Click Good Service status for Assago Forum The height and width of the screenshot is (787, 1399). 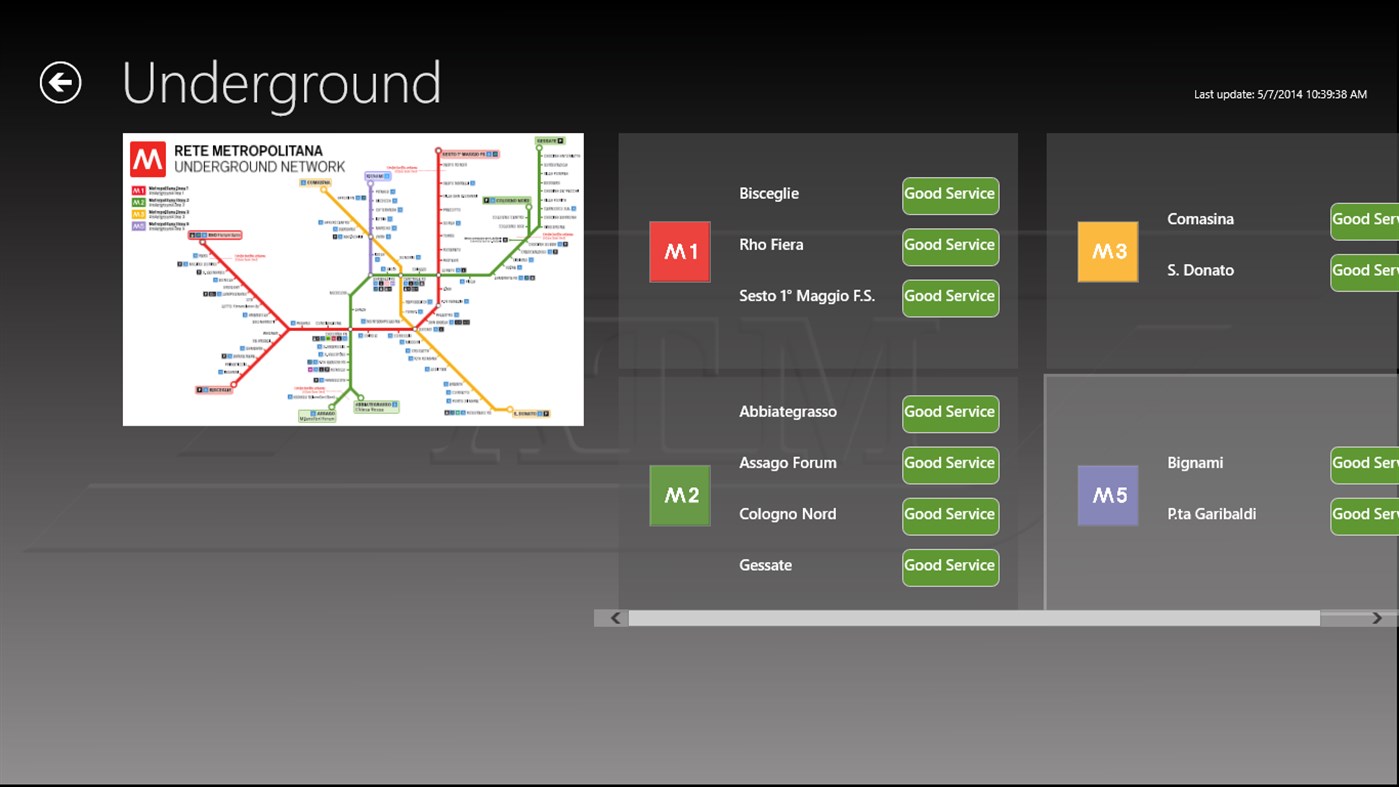click(x=950, y=464)
